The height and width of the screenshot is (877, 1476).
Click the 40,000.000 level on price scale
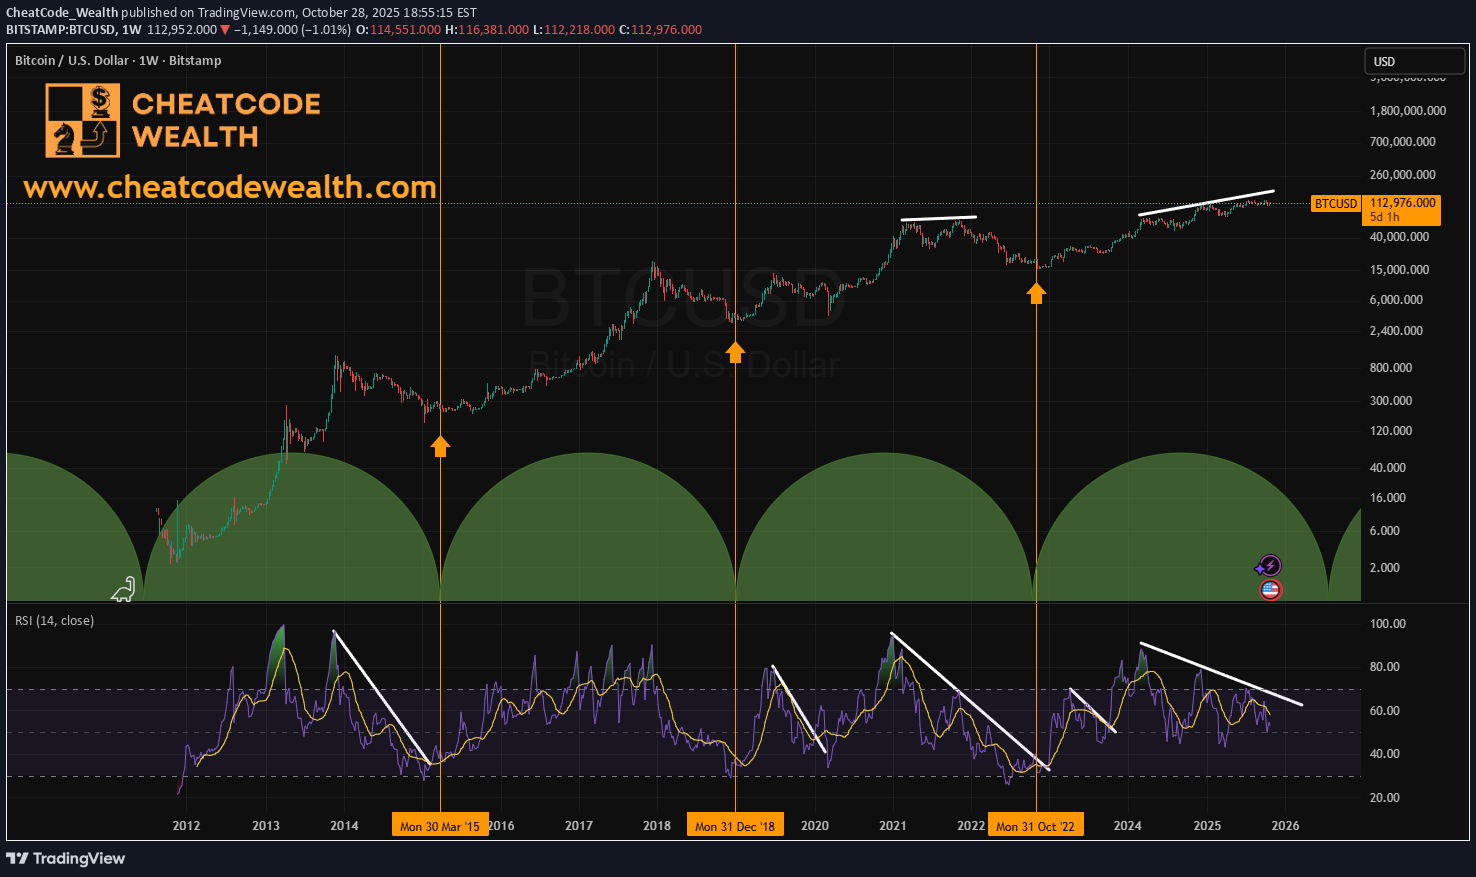1397,236
